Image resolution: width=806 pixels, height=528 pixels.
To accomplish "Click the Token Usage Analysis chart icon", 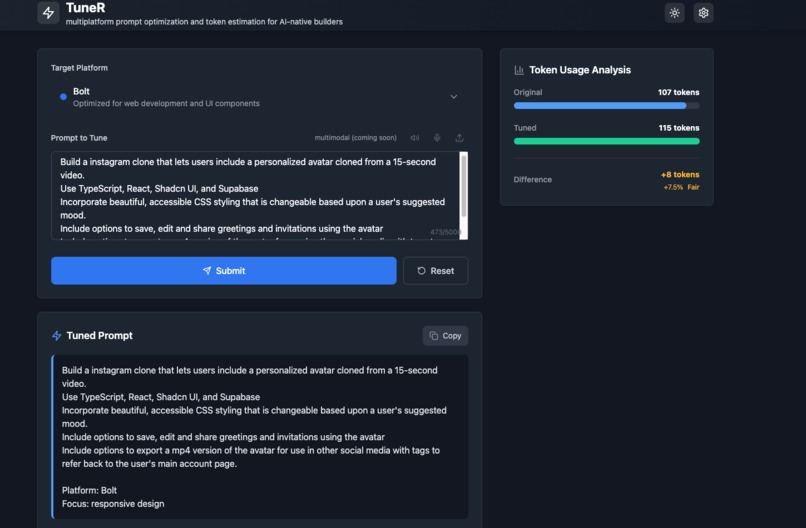I will tap(519, 70).
